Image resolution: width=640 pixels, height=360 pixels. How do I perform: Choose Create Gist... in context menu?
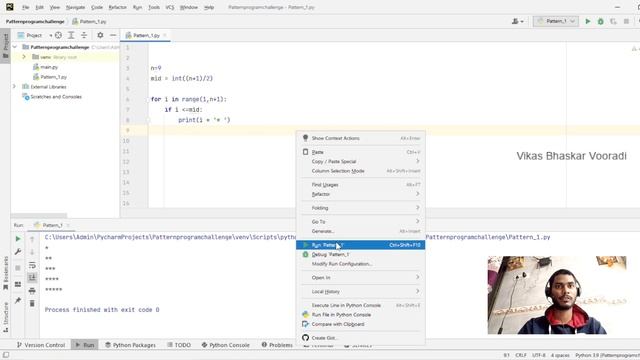(x=360, y=338)
